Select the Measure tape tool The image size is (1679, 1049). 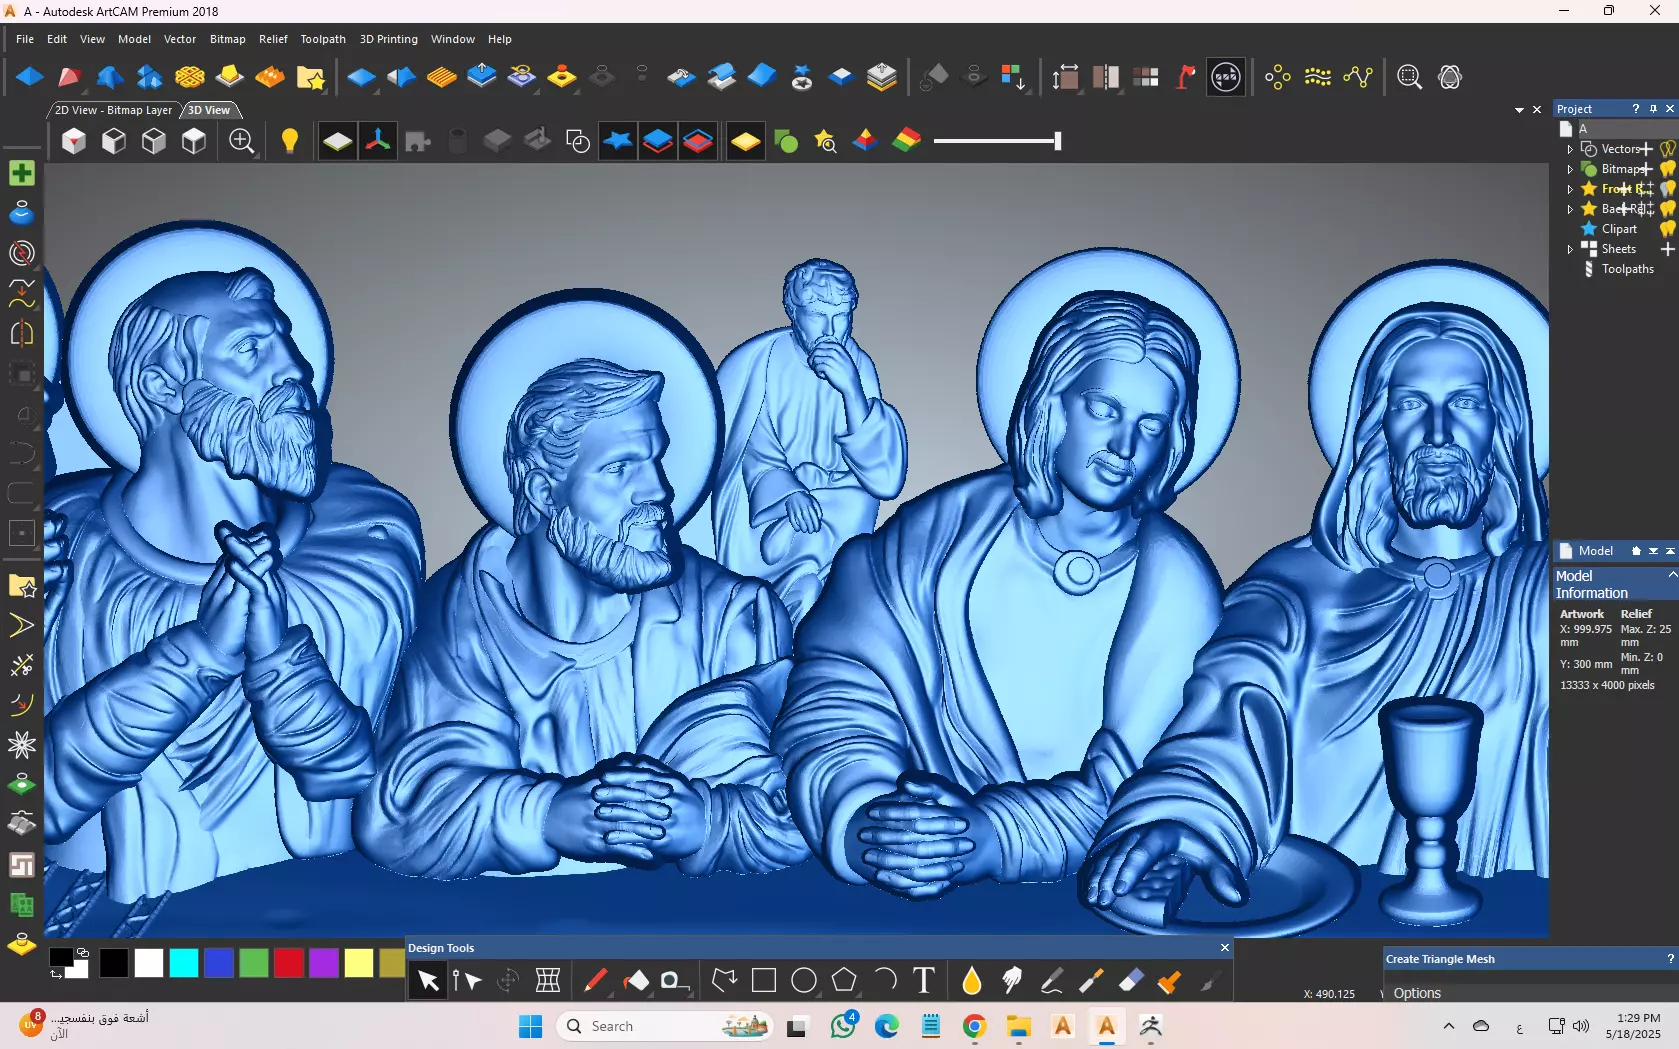coord(675,981)
